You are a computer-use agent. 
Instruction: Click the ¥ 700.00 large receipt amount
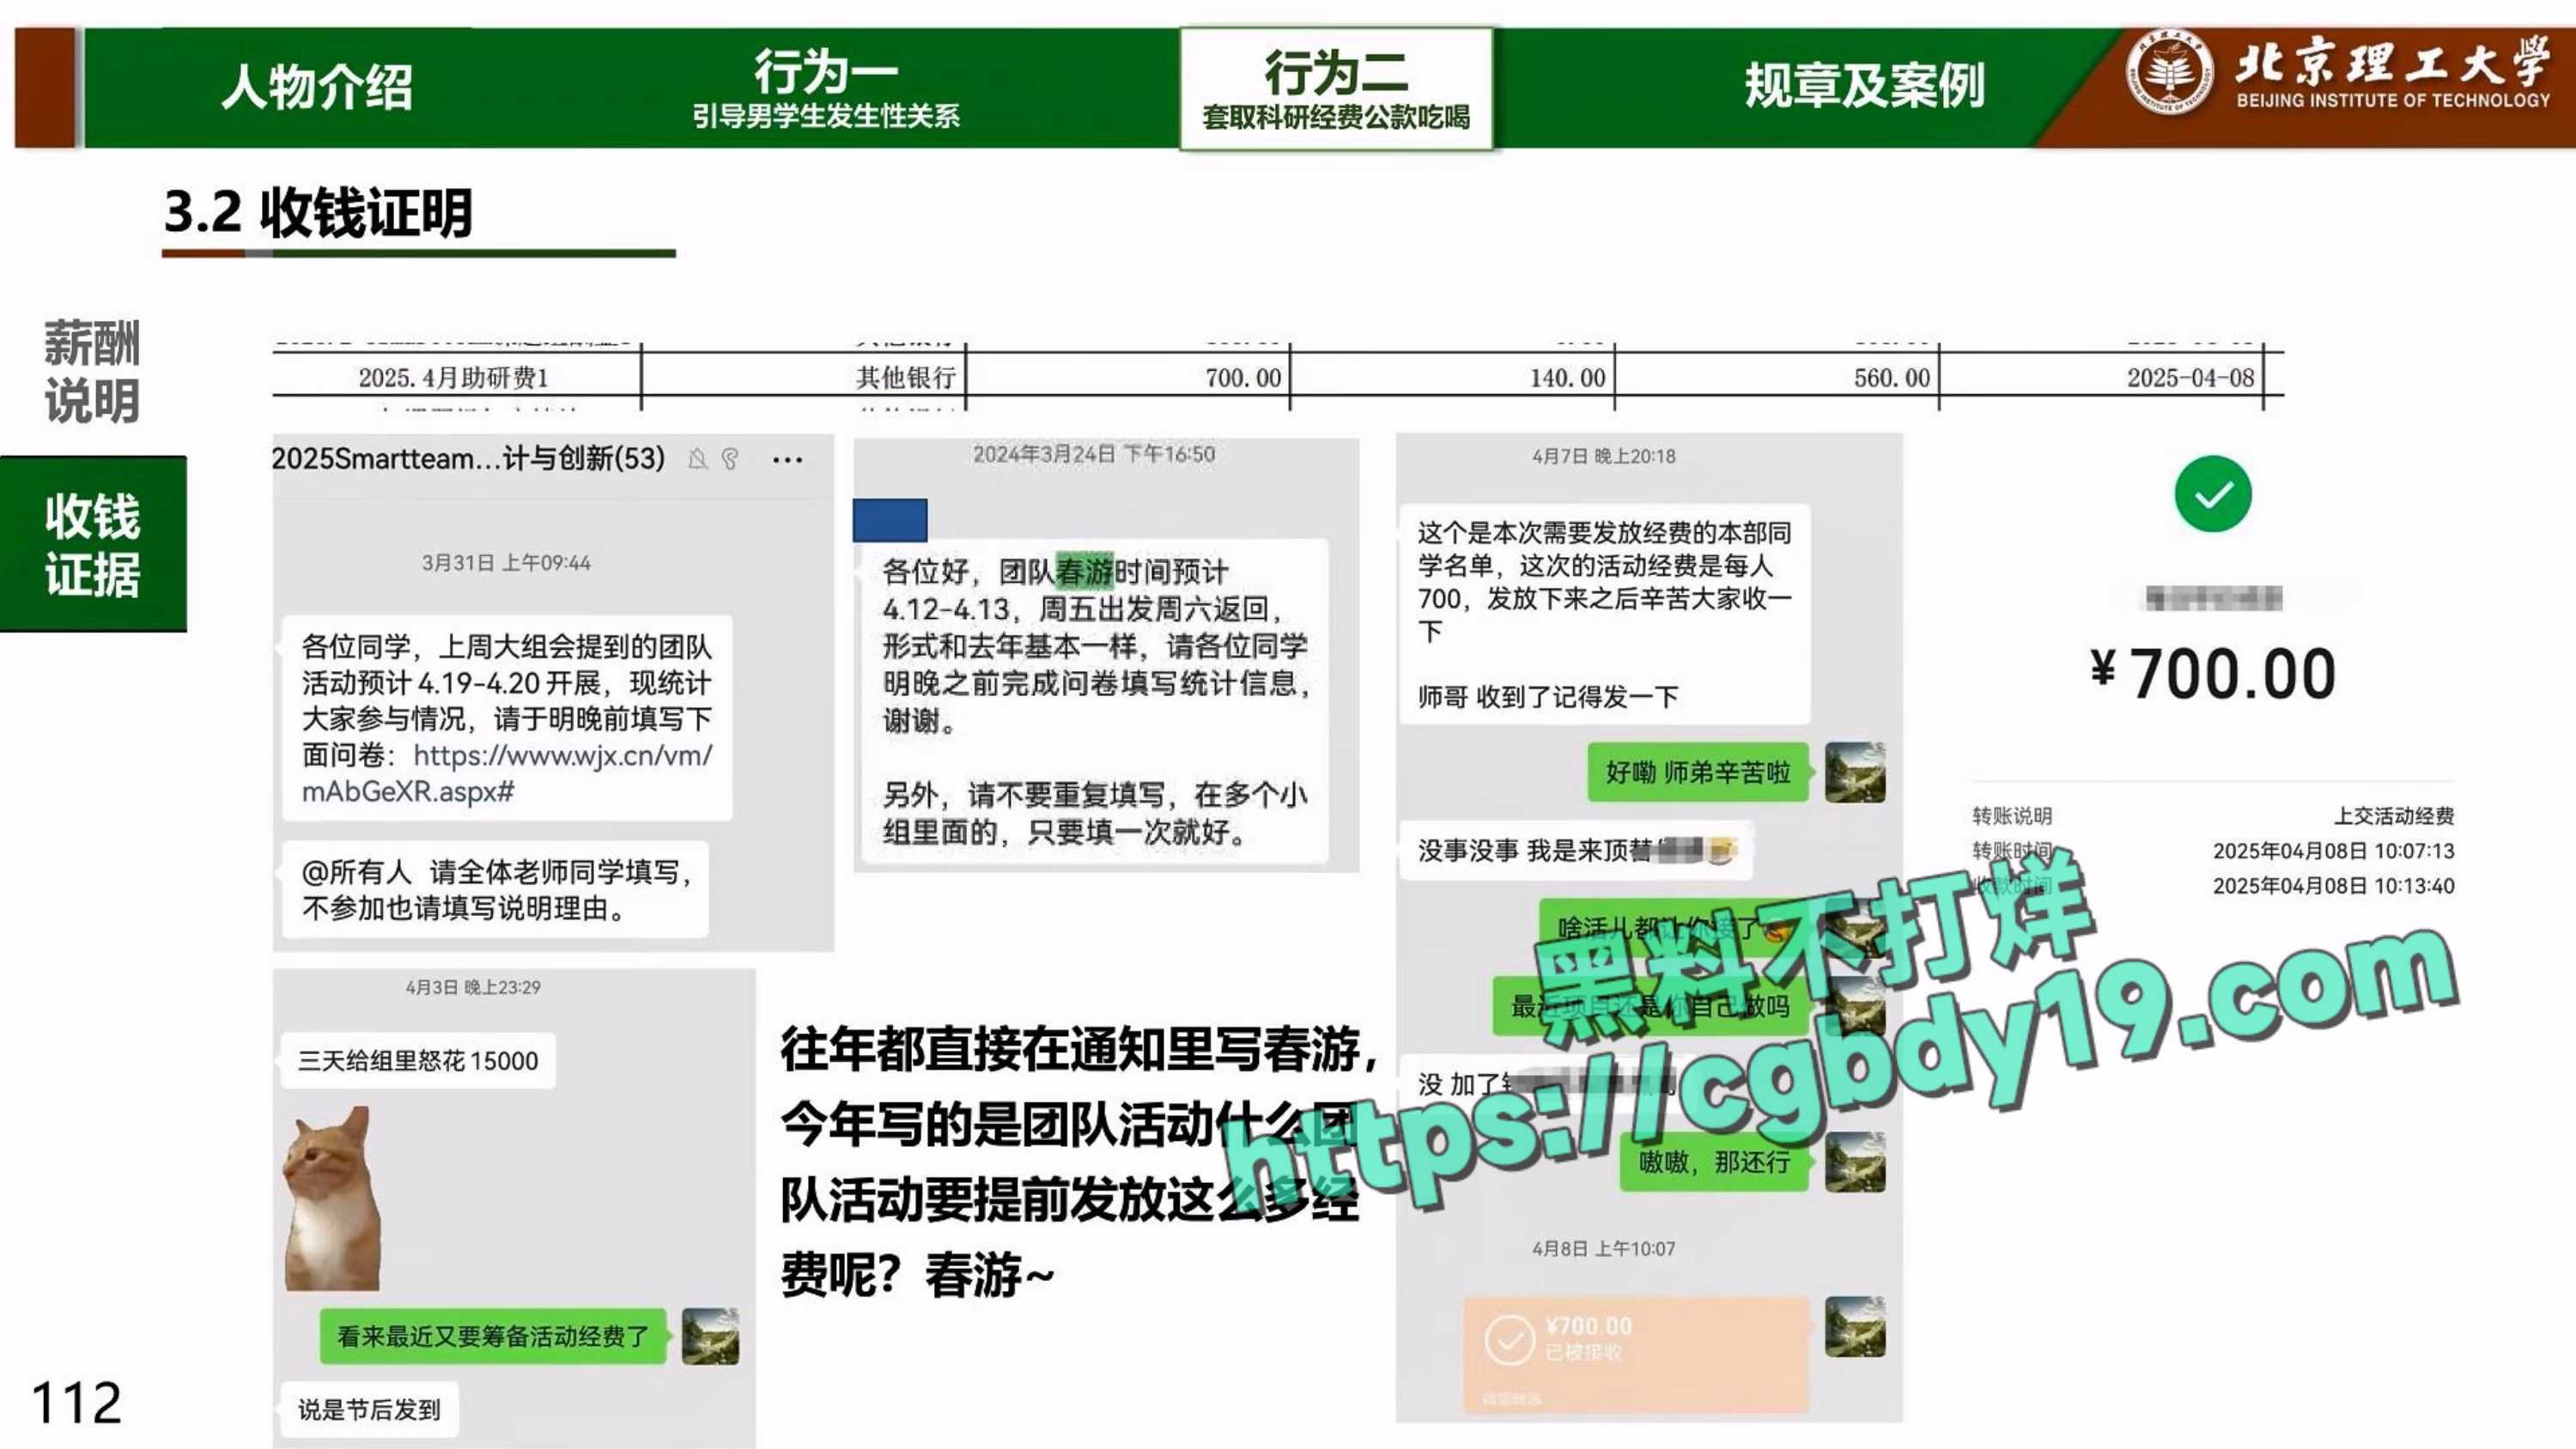(x=2213, y=674)
